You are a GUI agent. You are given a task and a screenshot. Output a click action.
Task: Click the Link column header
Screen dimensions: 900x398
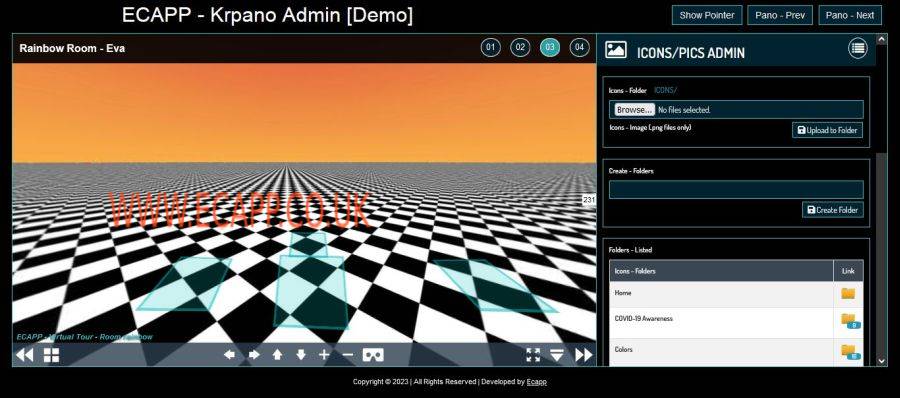[848, 271]
